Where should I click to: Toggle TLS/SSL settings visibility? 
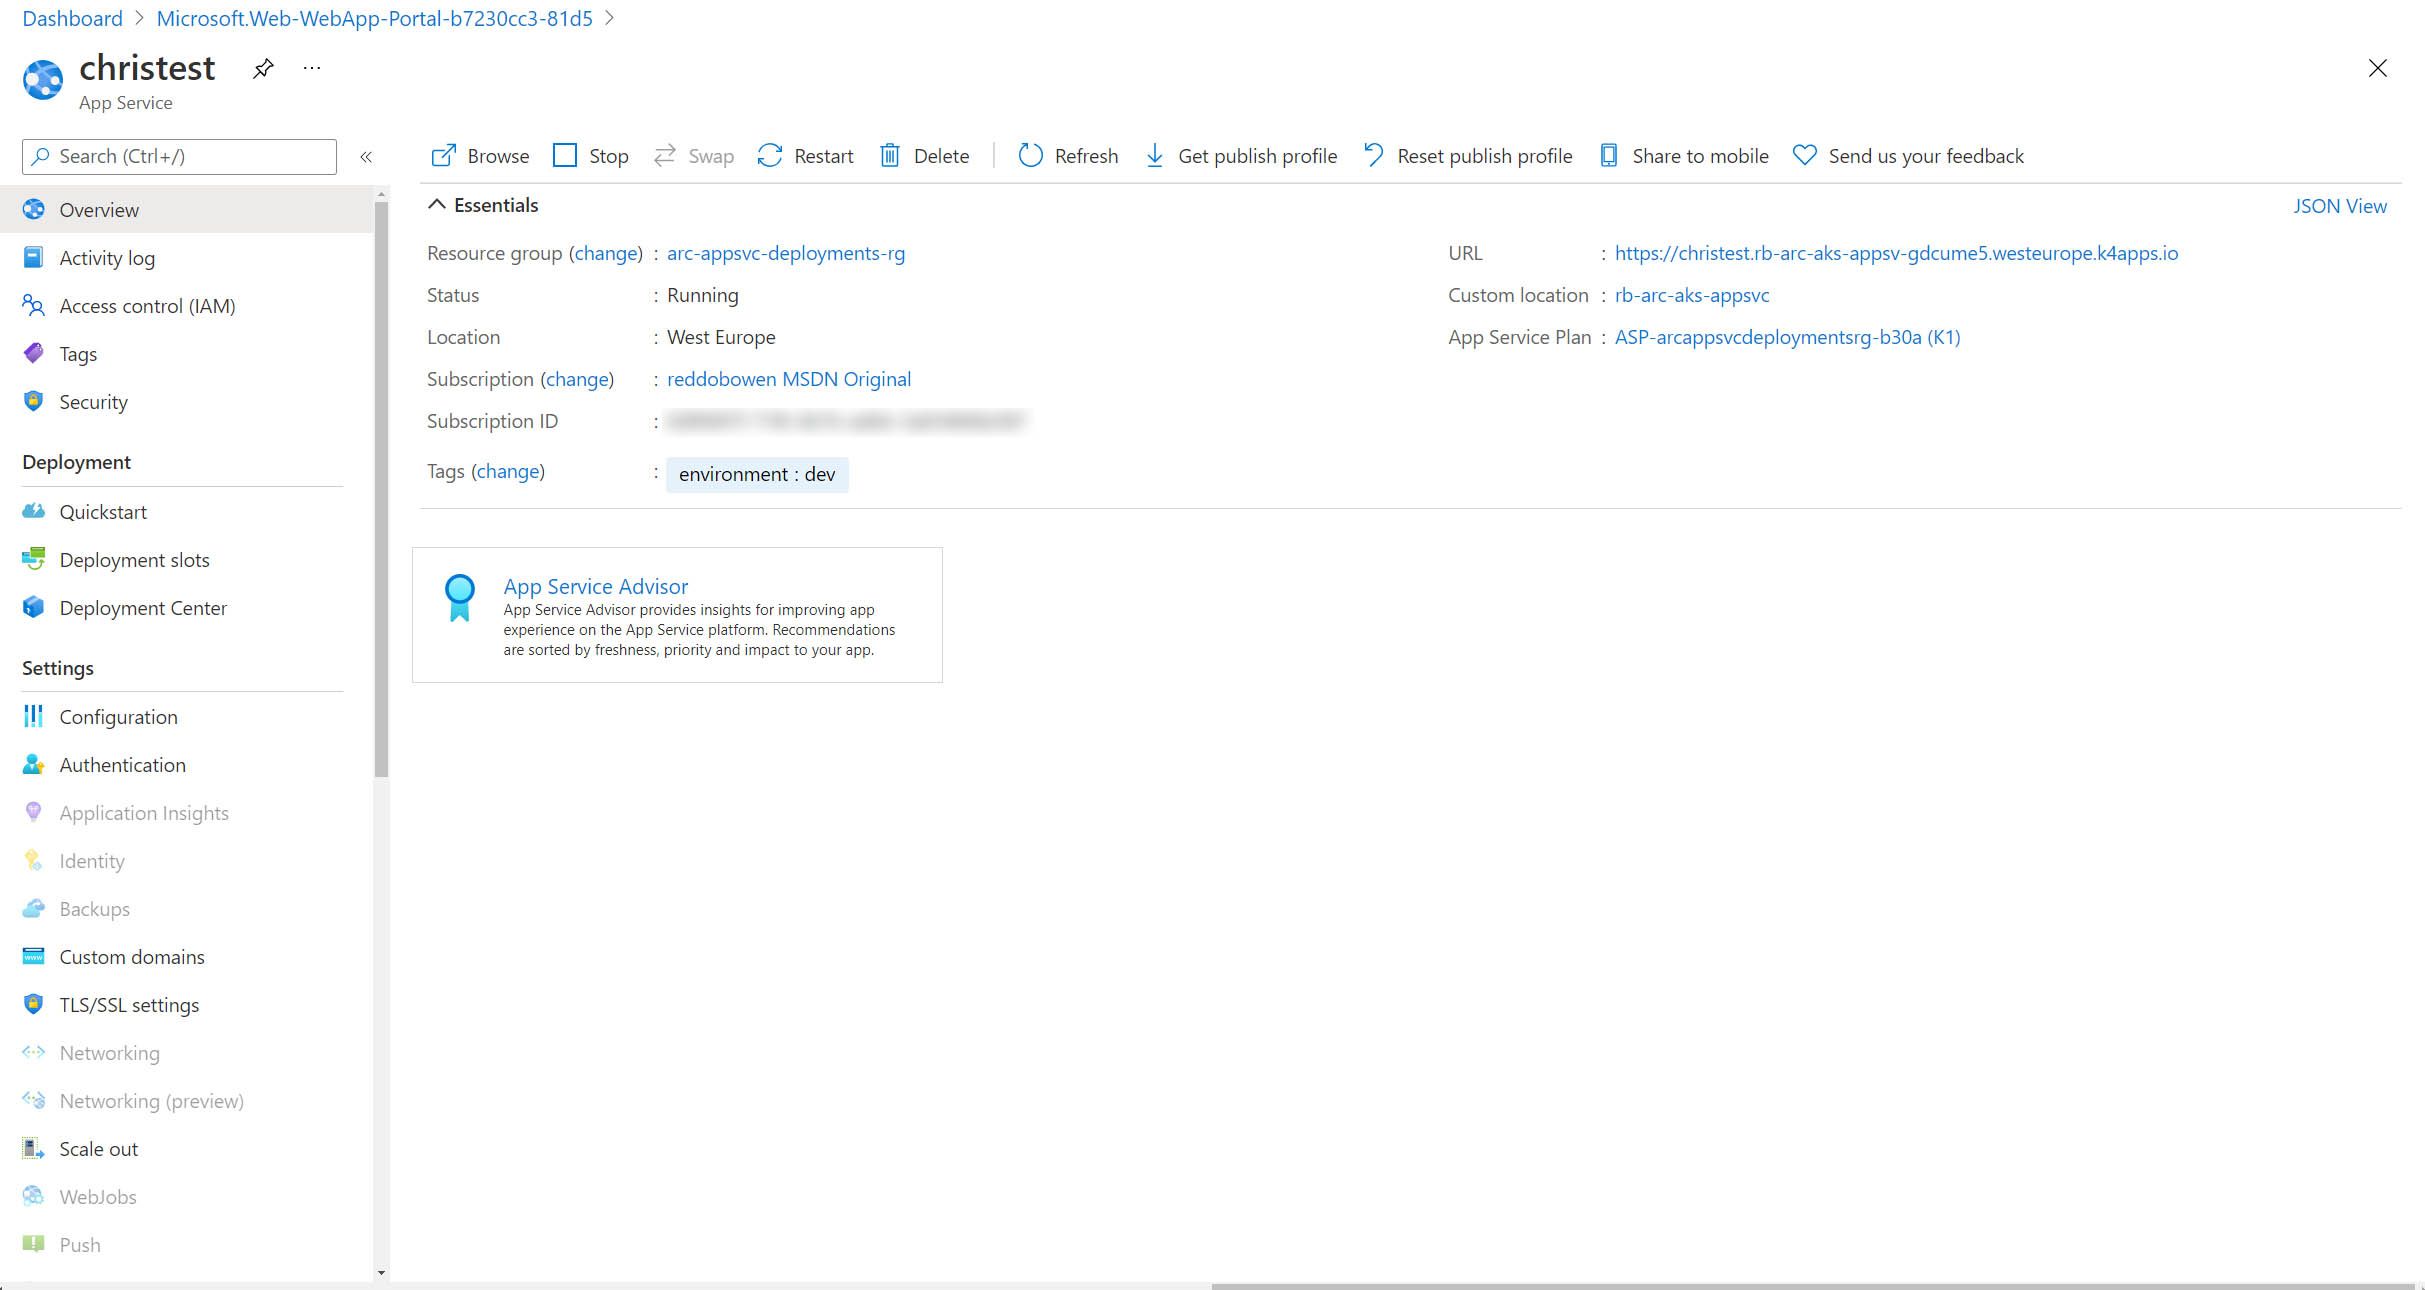tap(128, 1003)
